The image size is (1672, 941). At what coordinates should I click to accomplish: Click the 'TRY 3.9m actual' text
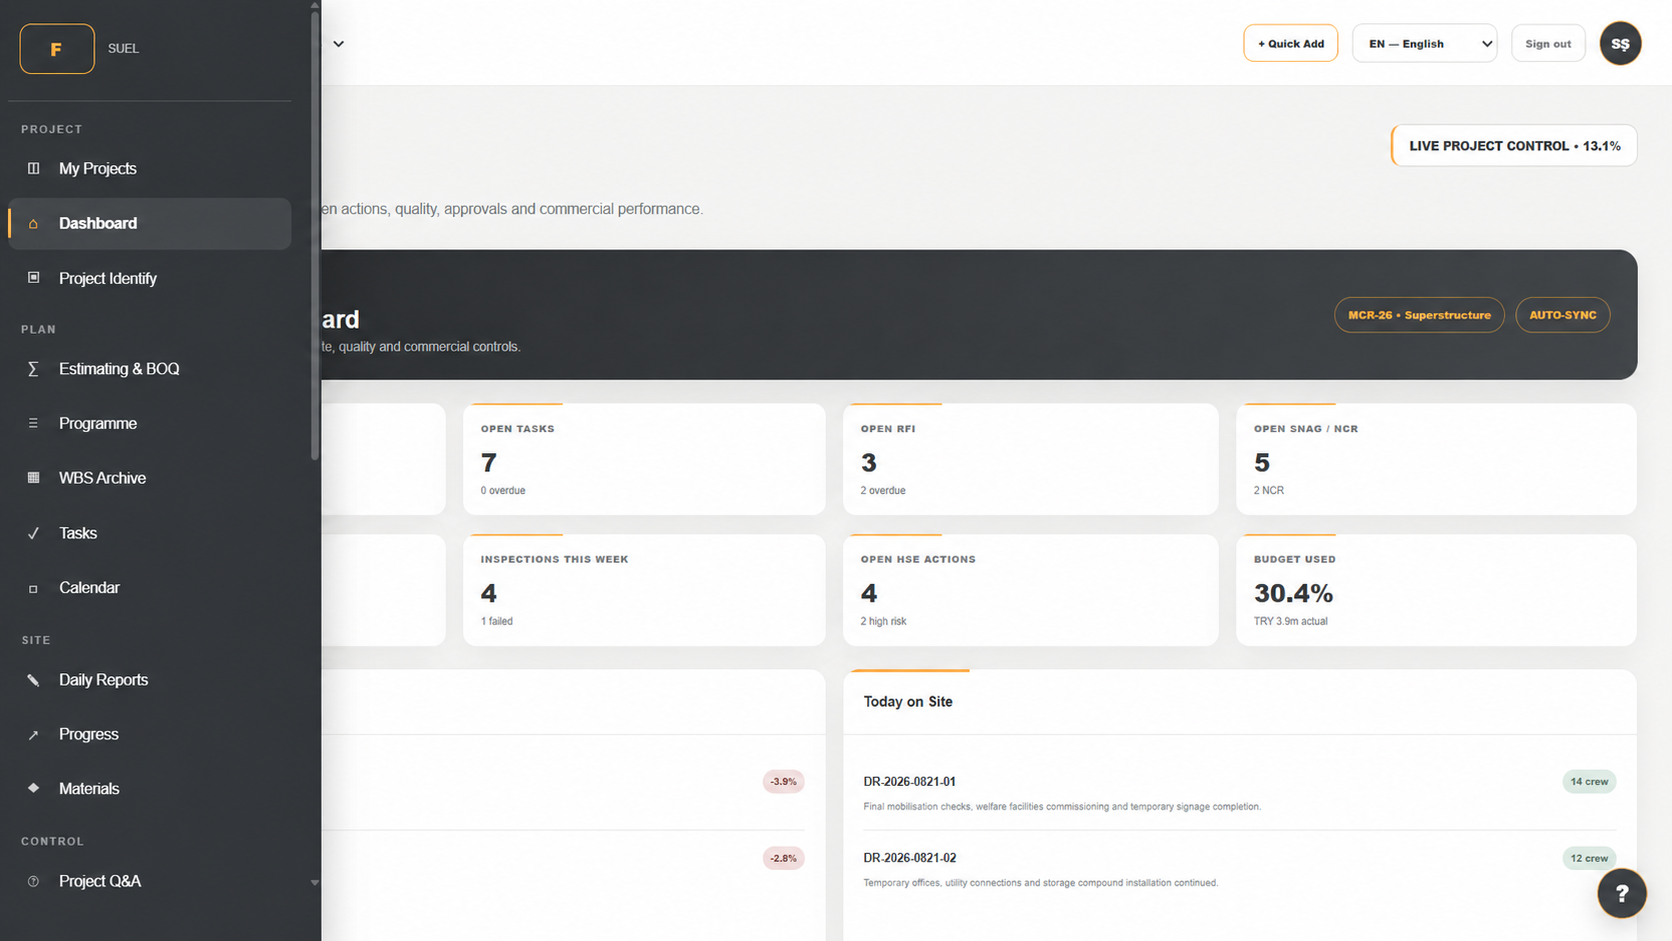click(1290, 622)
